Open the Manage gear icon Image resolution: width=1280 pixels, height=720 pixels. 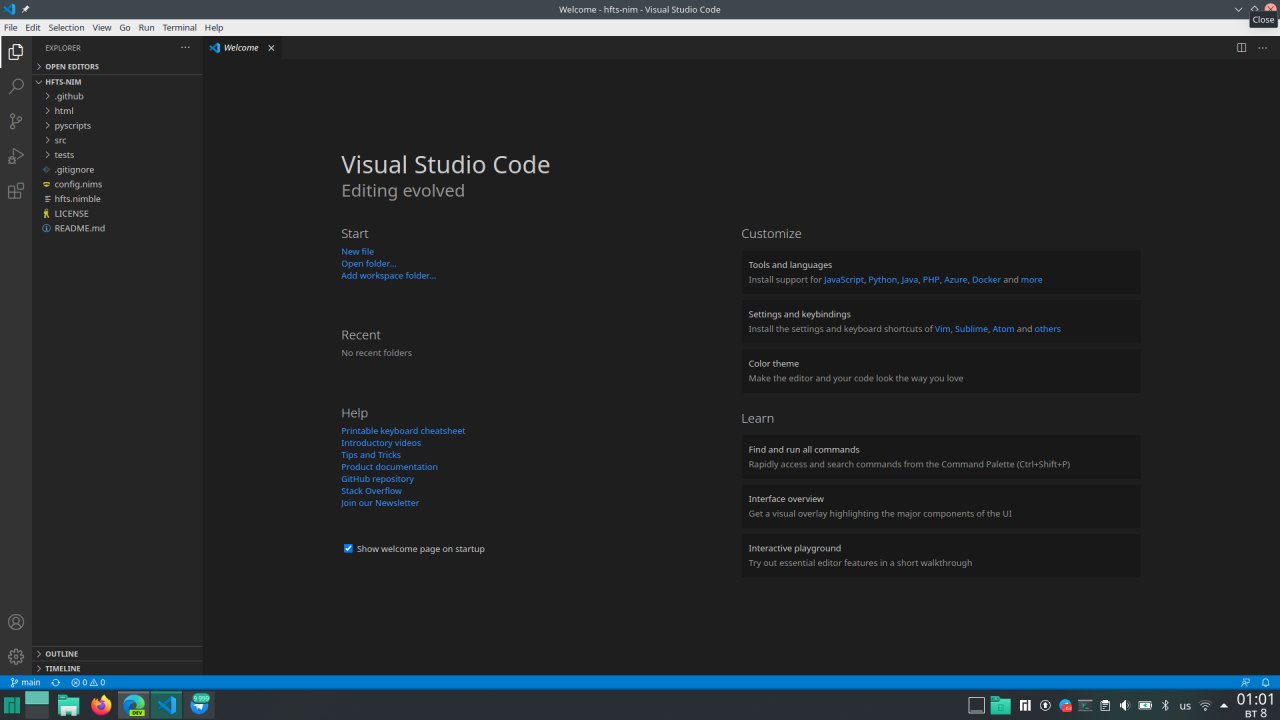16,657
